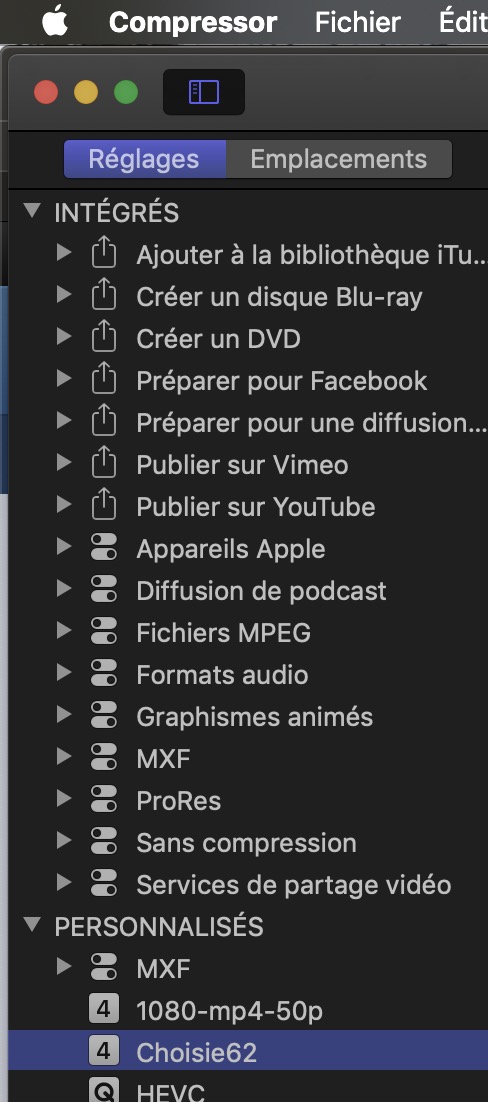Switch to the Réglages tab
The width and height of the screenshot is (488, 1102).
coord(144,159)
